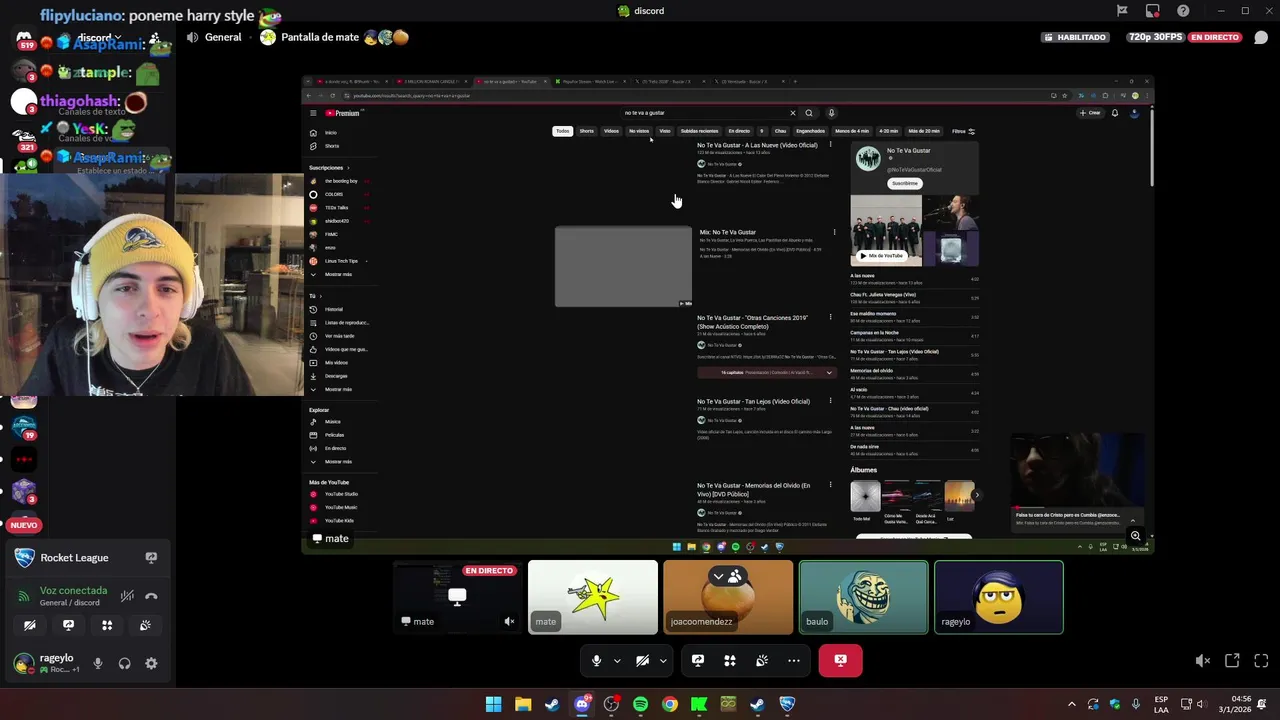Unmute mate's stream tile speaker
The image size is (1280, 720).
(509, 621)
